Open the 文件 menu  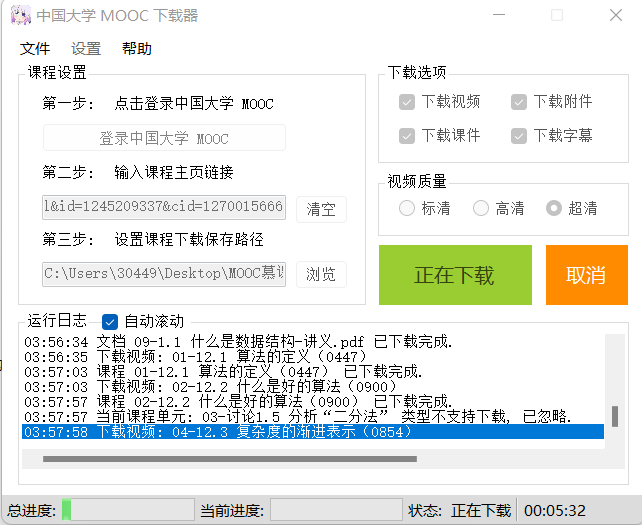point(35,49)
